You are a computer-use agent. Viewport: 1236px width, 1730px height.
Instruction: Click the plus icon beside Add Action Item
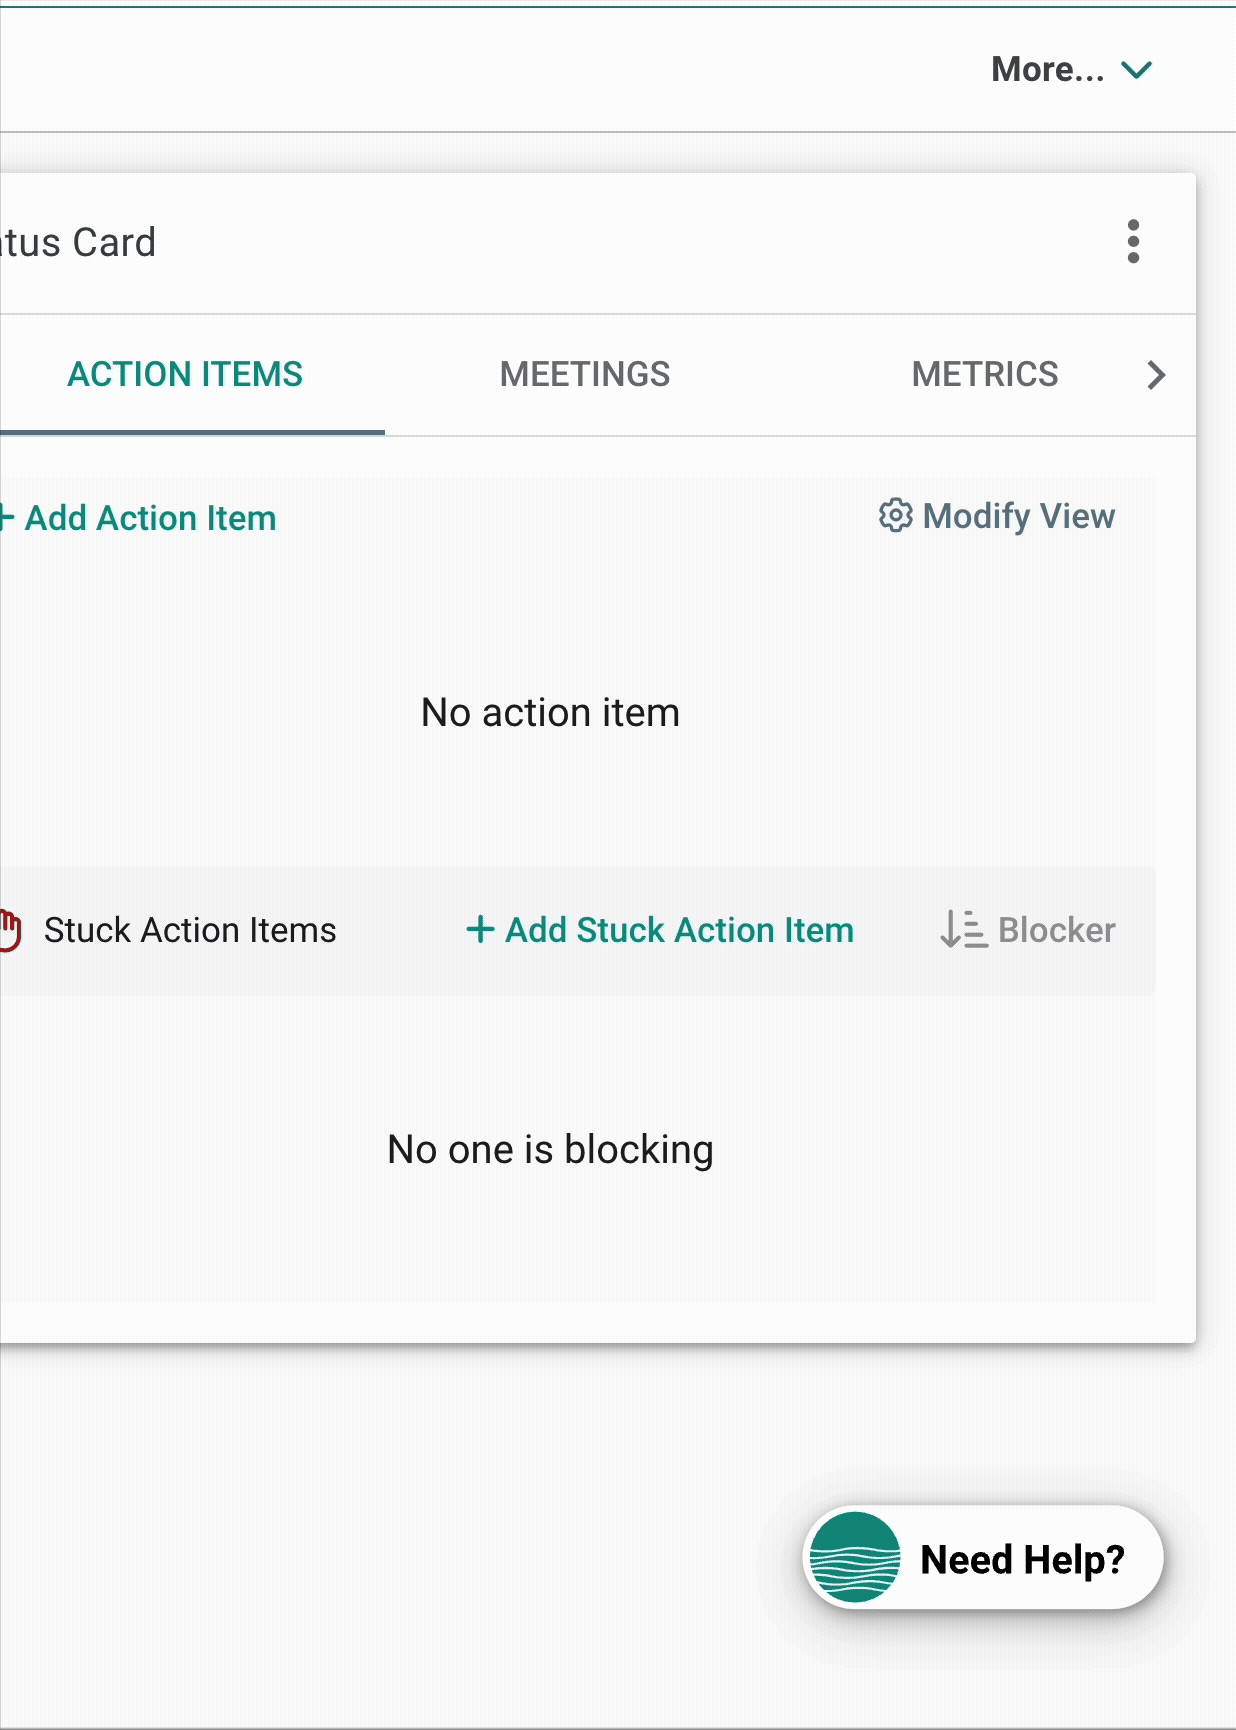click(6, 518)
